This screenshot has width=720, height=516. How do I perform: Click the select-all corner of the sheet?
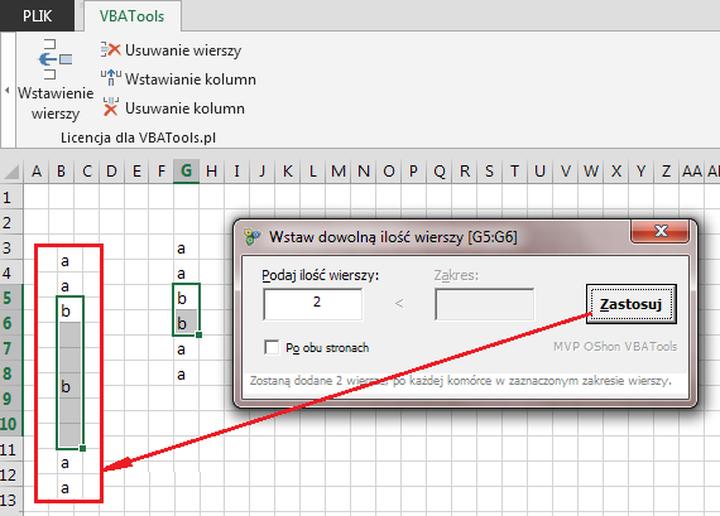[11, 171]
